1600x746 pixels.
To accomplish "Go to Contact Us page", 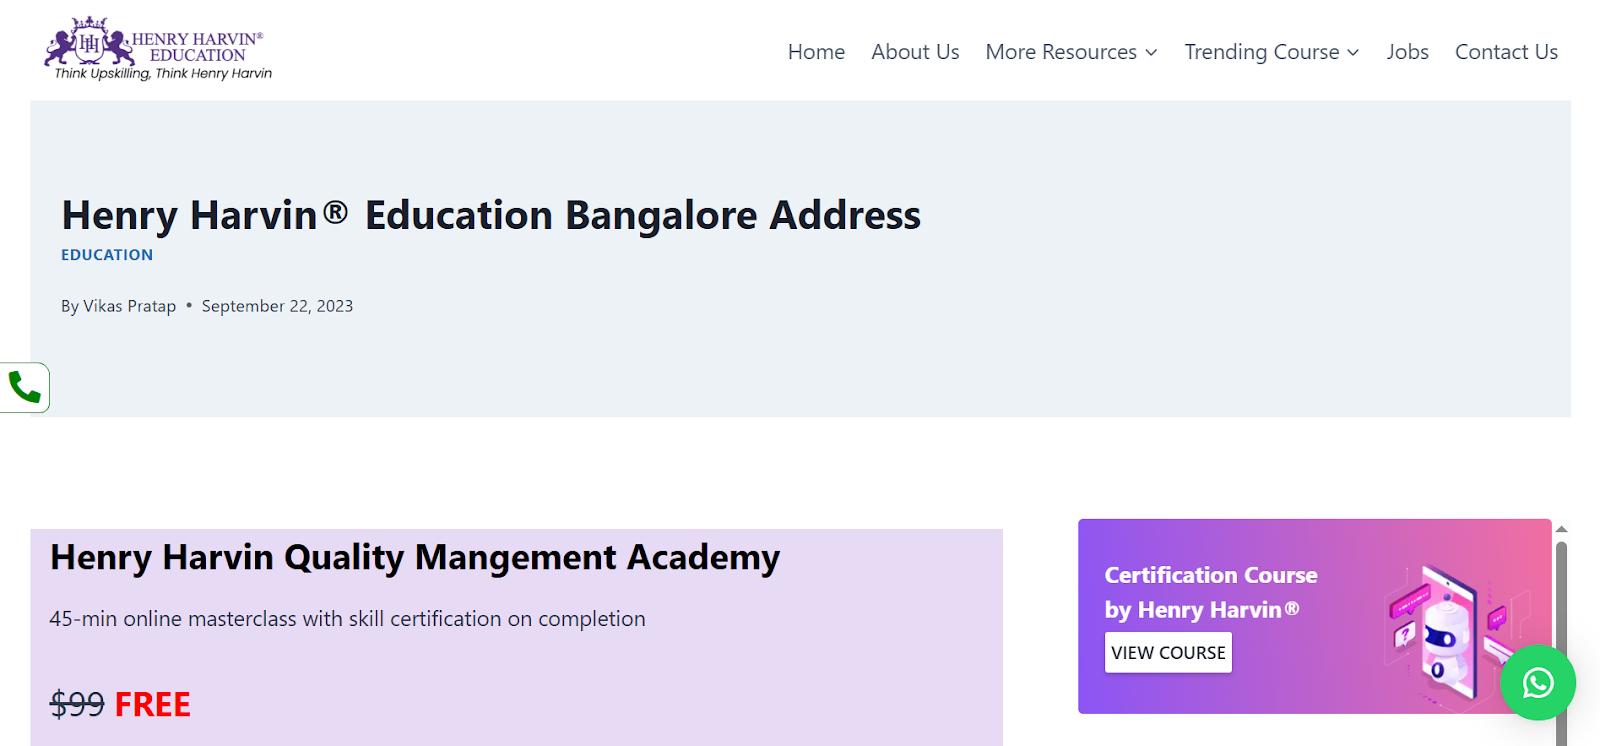I will (1506, 52).
